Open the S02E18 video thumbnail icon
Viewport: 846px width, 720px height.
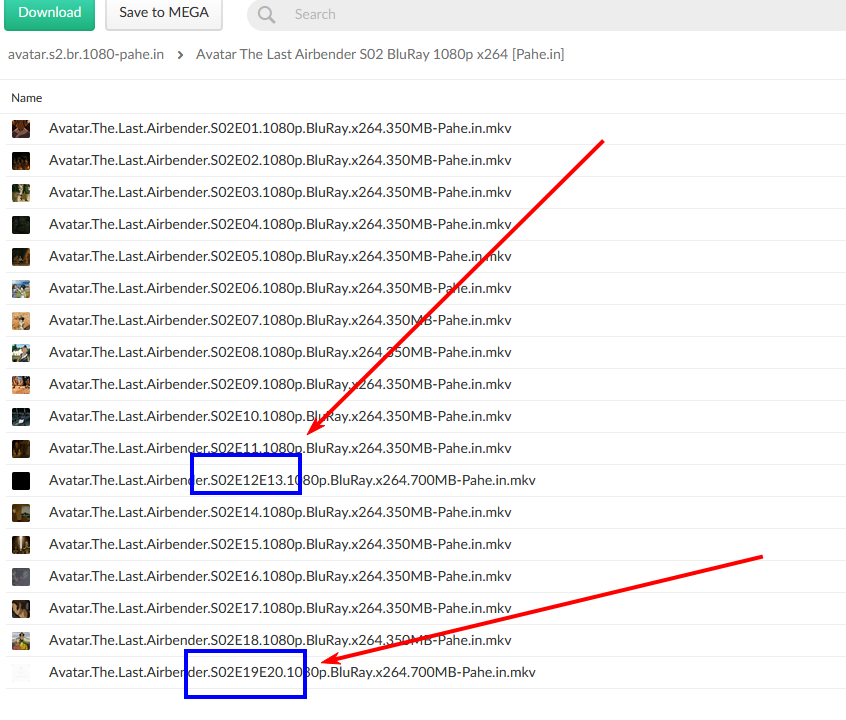click(21, 641)
